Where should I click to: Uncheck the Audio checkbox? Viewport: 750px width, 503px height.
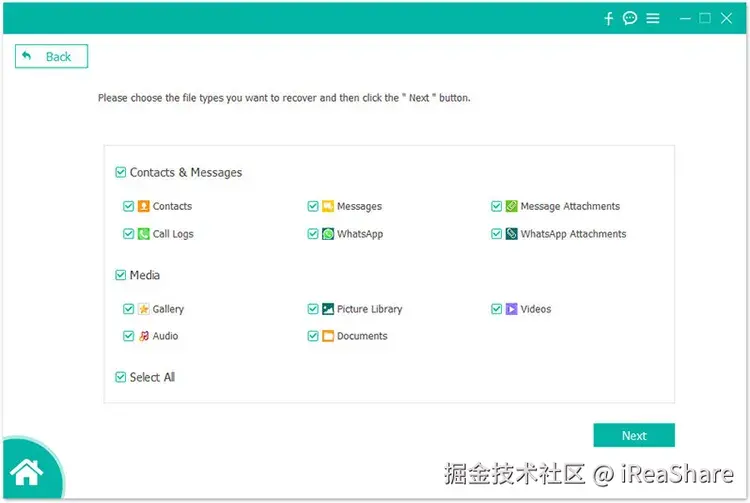128,336
